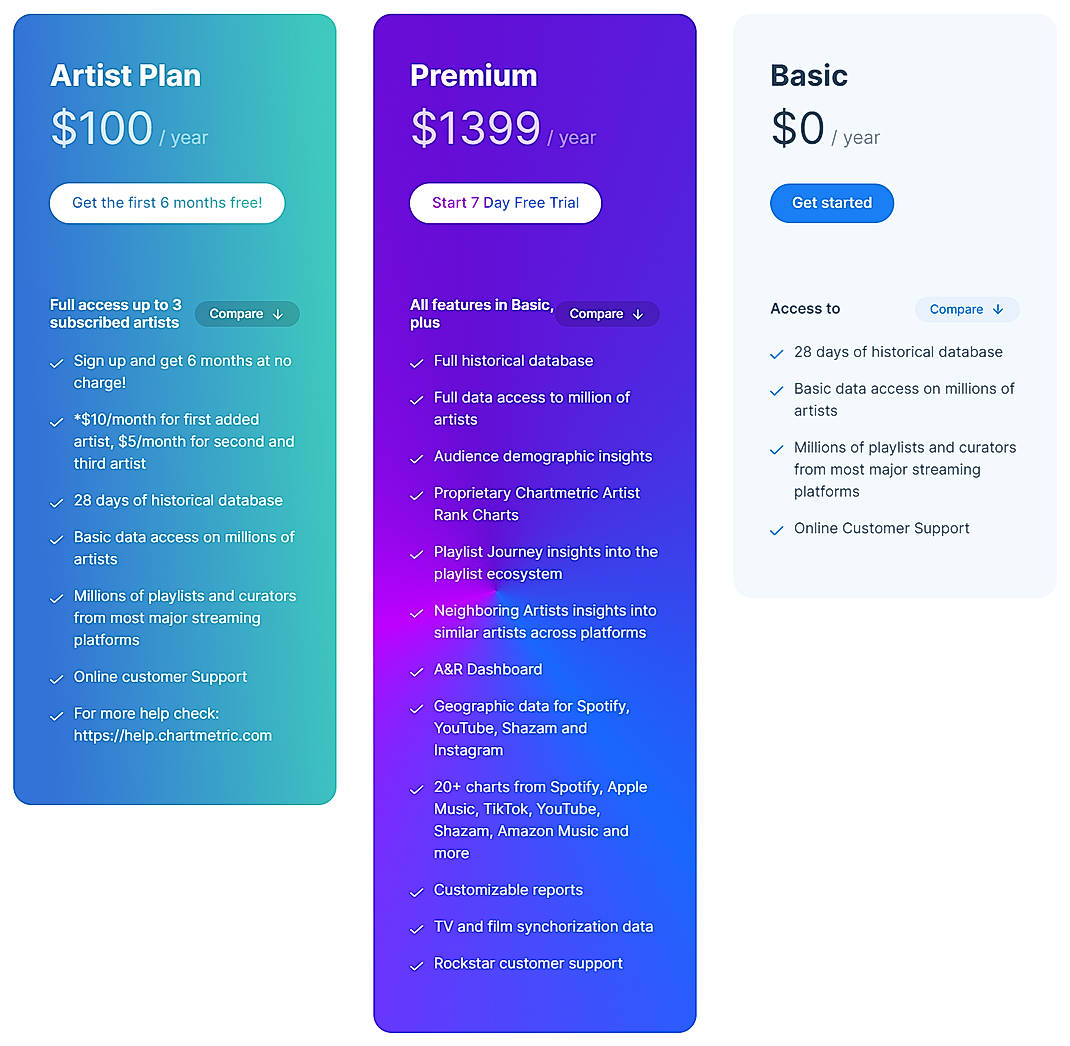Select the Premium plan heading
Image resolution: width=1070 pixels, height=1046 pixels.
tap(473, 75)
